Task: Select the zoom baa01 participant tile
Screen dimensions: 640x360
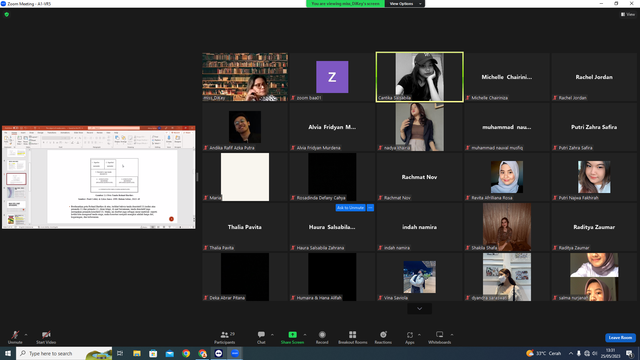Action: pos(332,77)
